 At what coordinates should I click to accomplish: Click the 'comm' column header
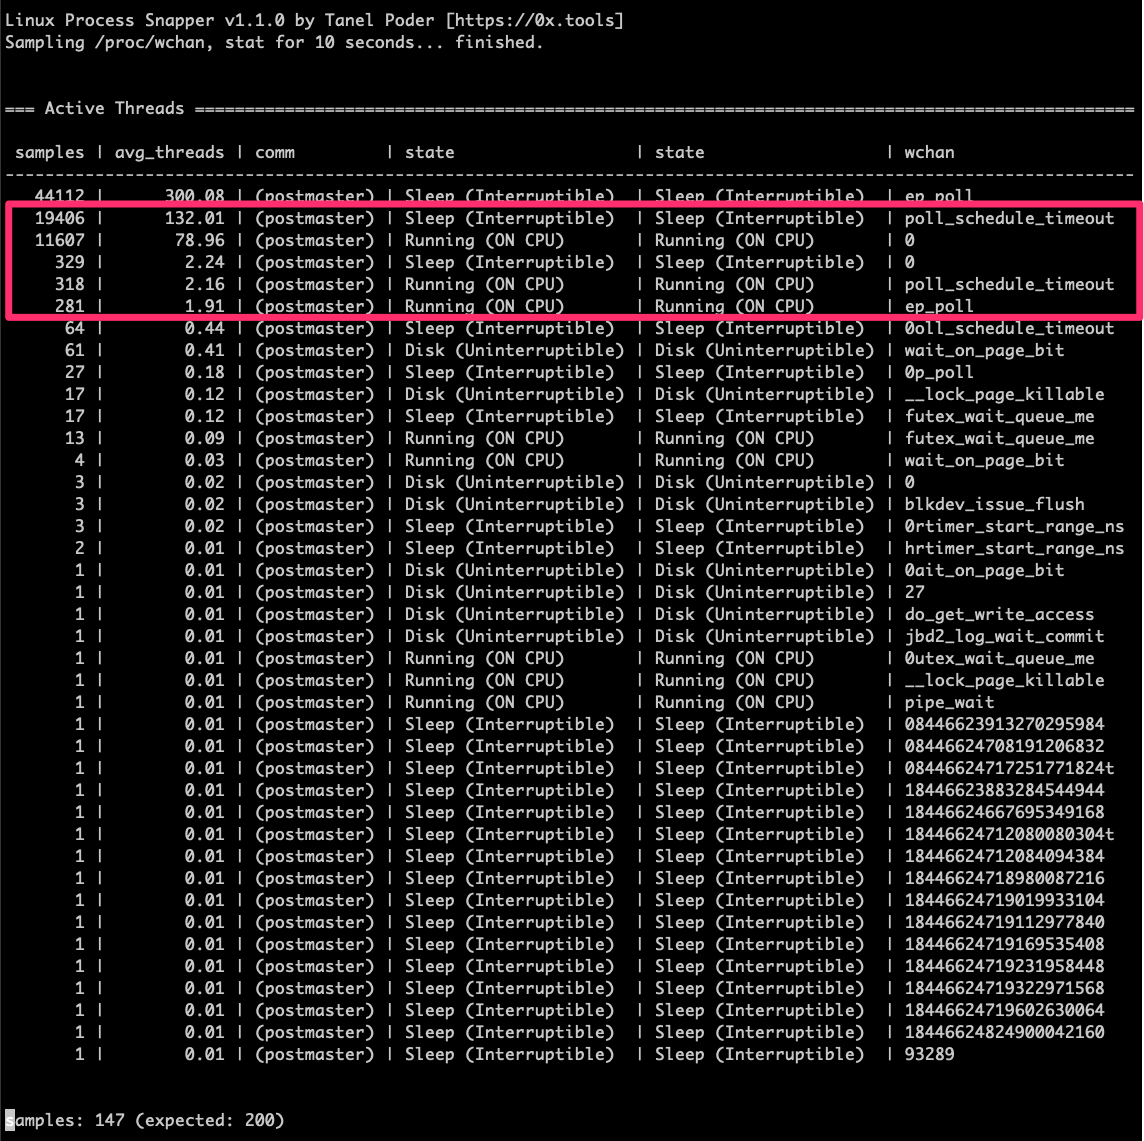pos(275,152)
